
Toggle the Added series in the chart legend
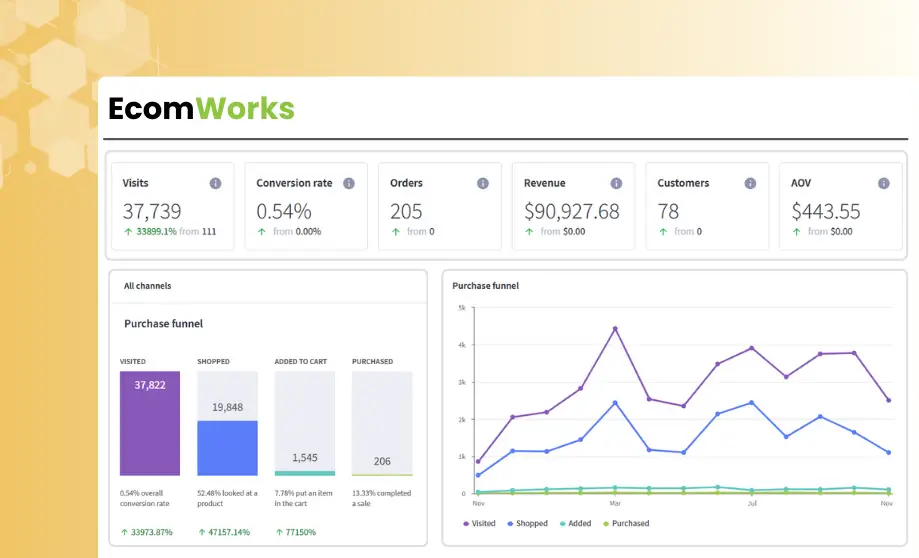pyautogui.click(x=576, y=523)
